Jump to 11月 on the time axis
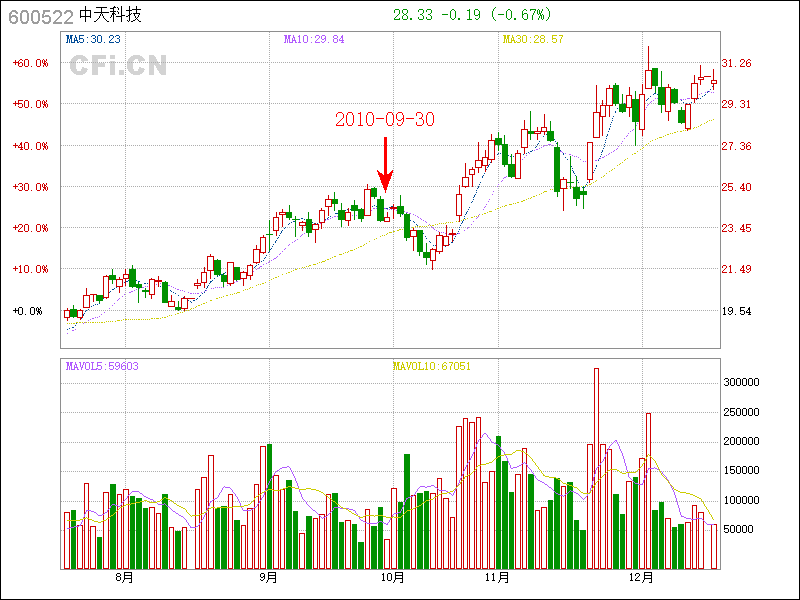800x600 pixels. [497, 577]
